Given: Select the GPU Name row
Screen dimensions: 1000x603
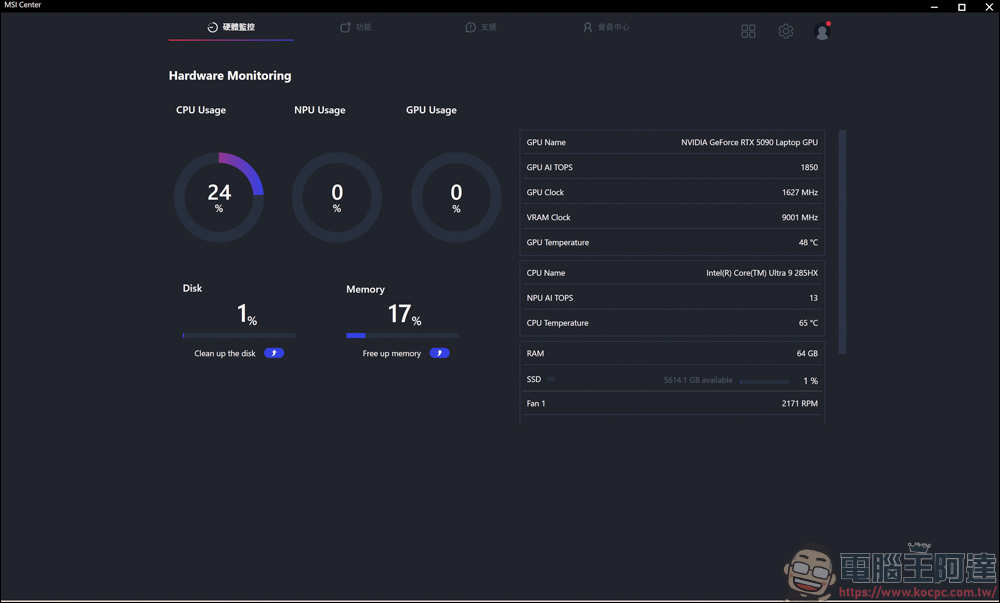Looking at the screenshot, I should [672, 143].
